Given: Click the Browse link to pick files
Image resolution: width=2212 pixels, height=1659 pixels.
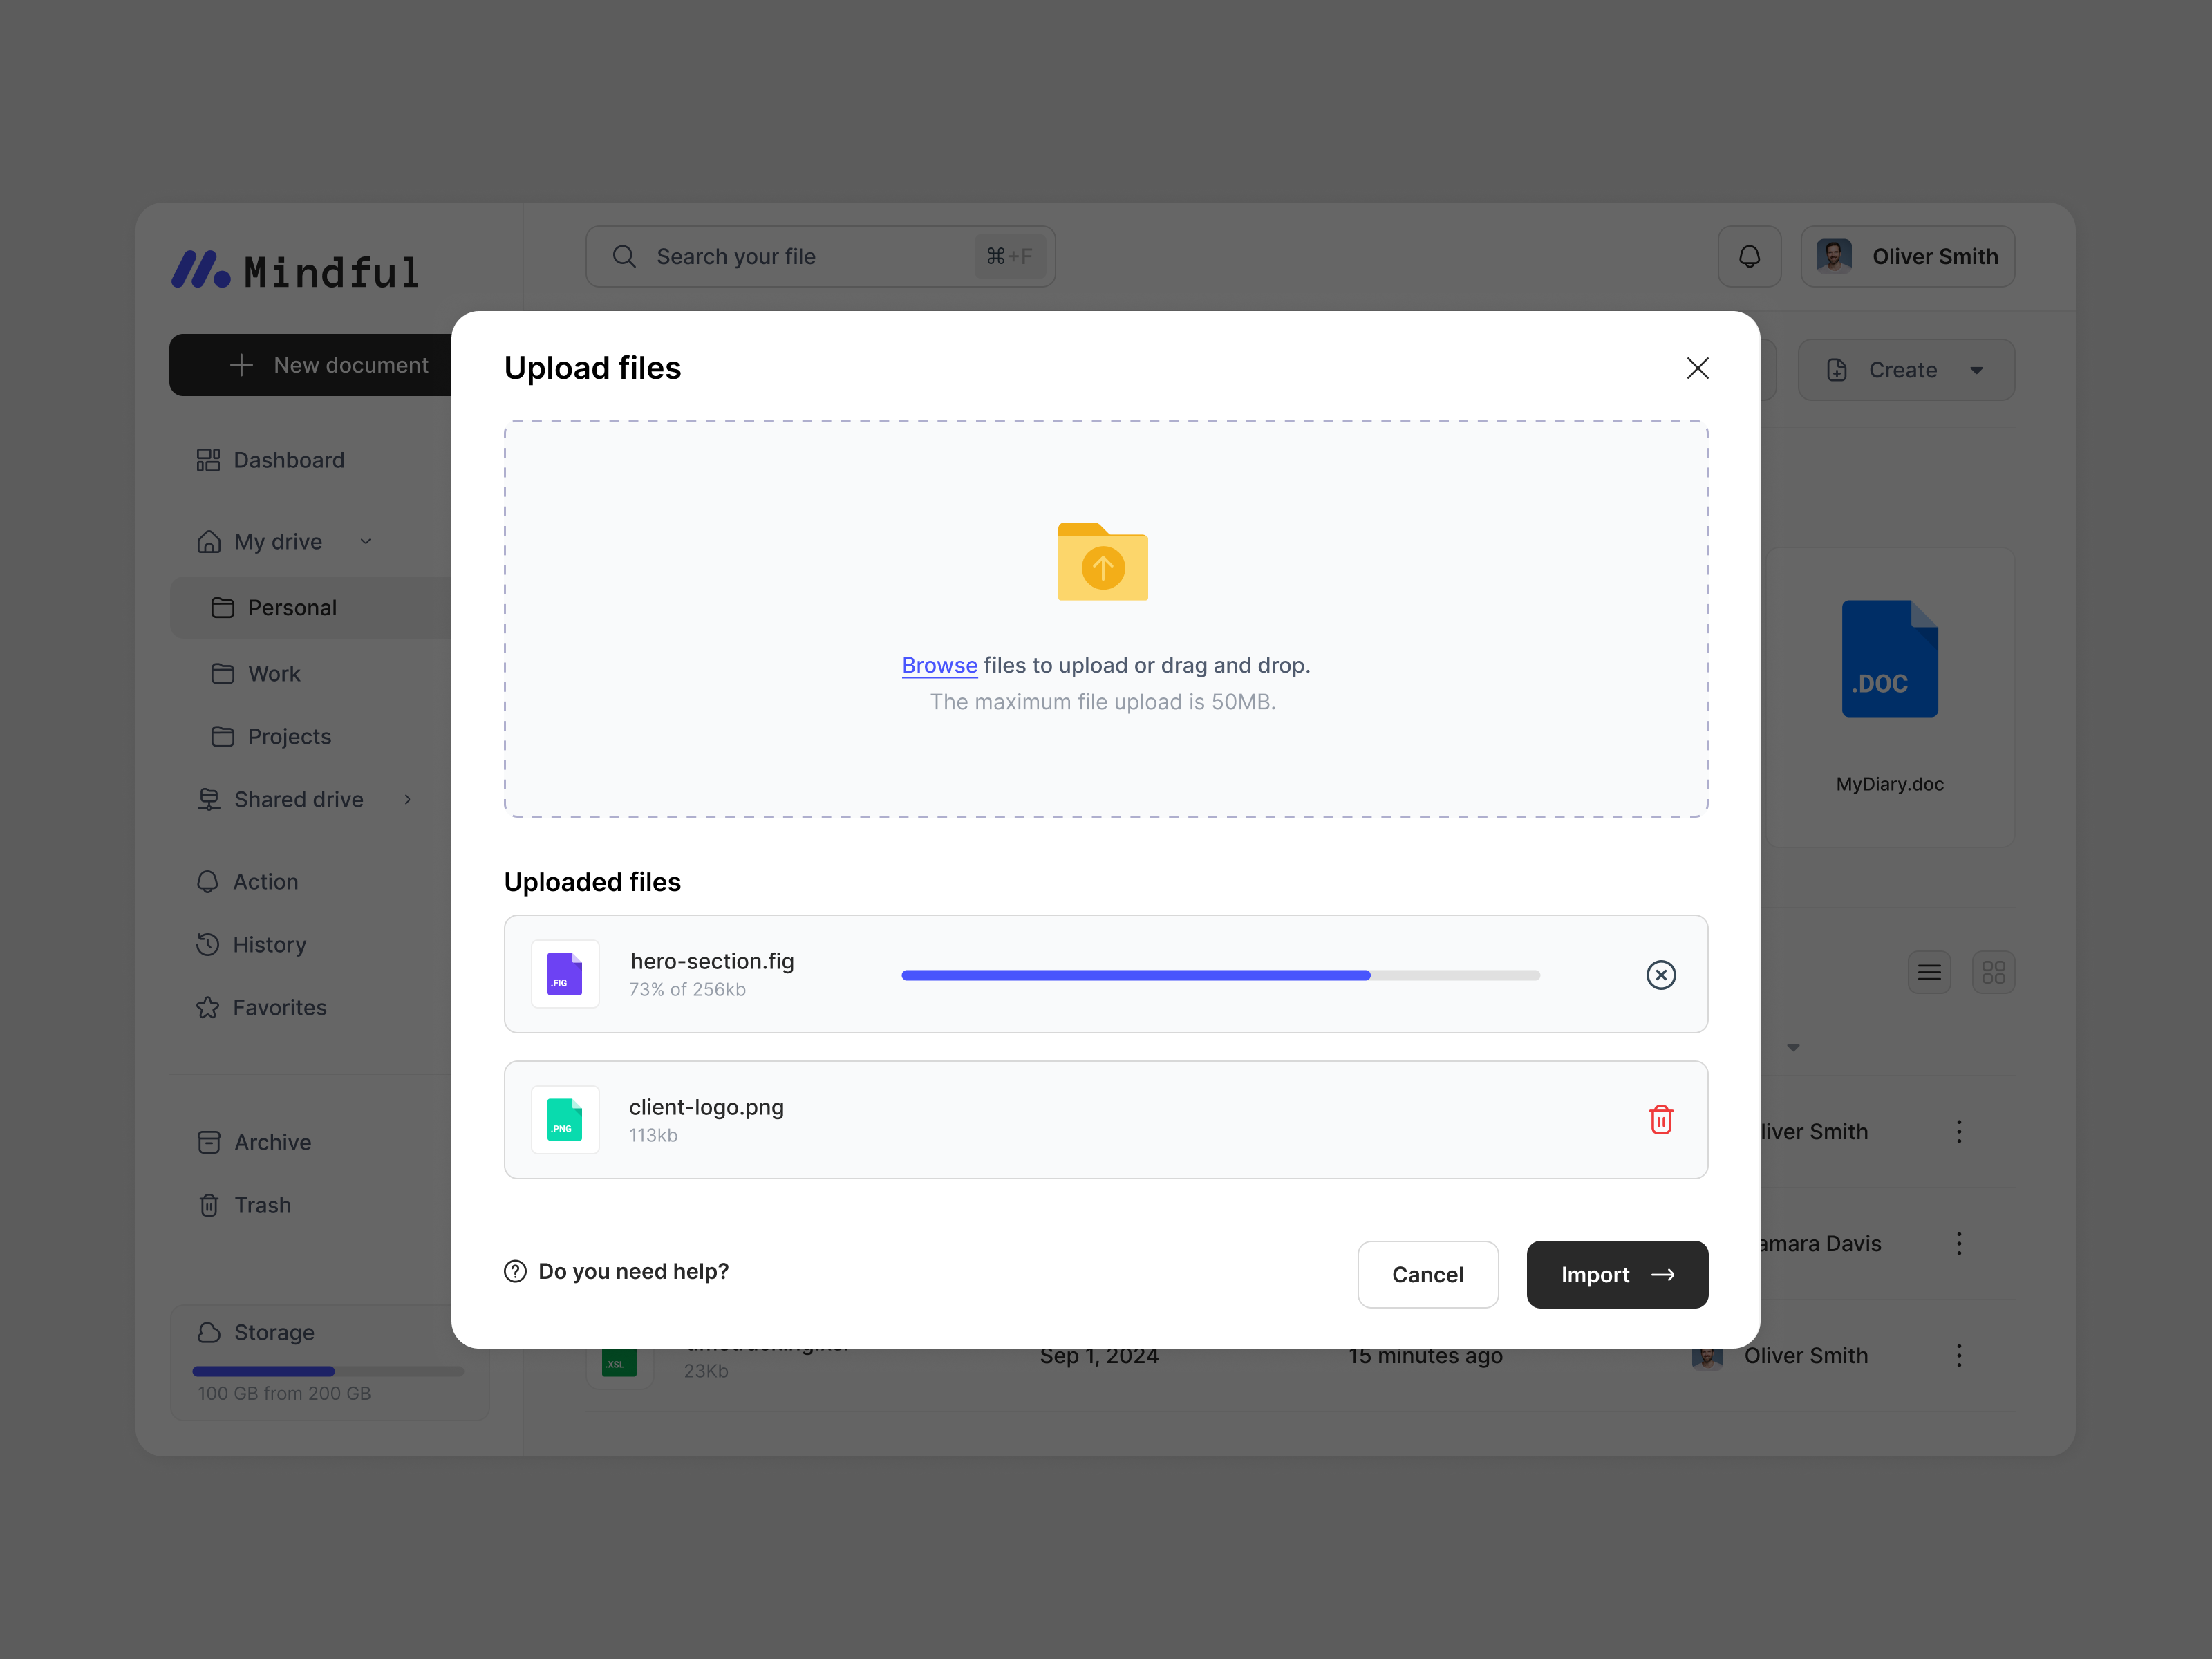Looking at the screenshot, I should coord(939,665).
